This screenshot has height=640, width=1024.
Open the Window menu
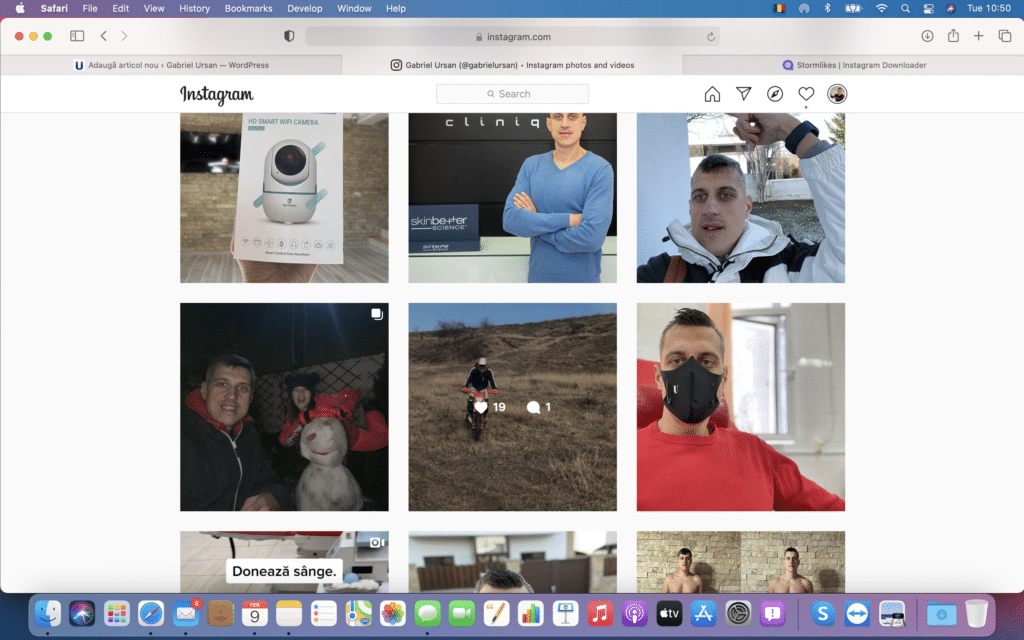tap(354, 8)
